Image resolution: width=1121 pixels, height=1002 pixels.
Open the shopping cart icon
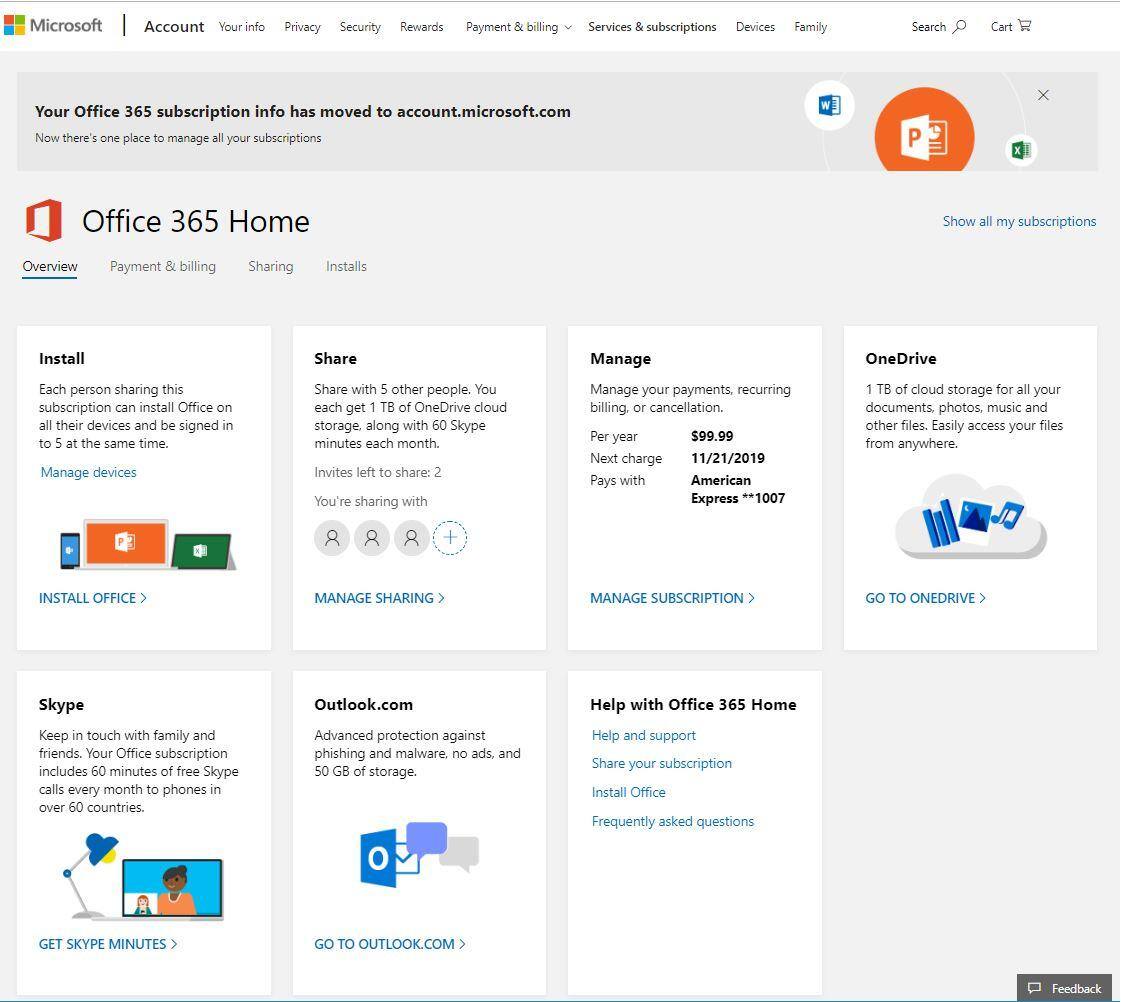click(x=1024, y=26)
